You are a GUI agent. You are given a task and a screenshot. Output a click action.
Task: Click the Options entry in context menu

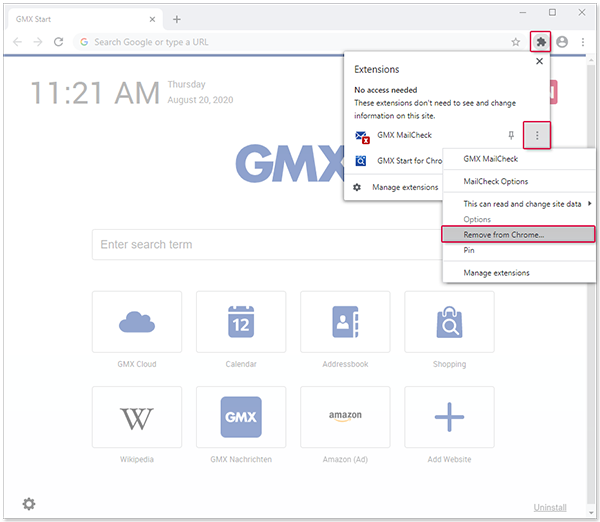(518, 219)
